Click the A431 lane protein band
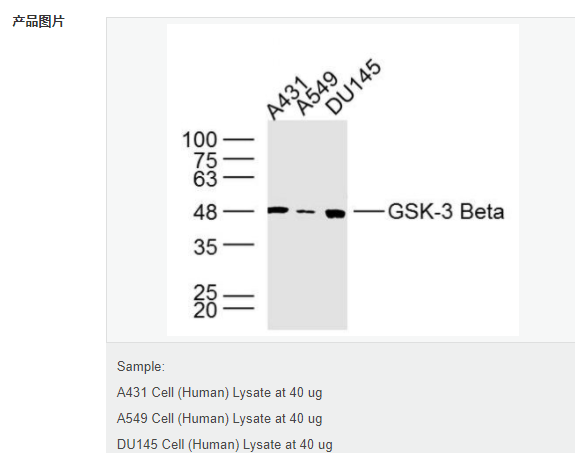The height and width of the screenshot is (453, 575). click(278, 210)
